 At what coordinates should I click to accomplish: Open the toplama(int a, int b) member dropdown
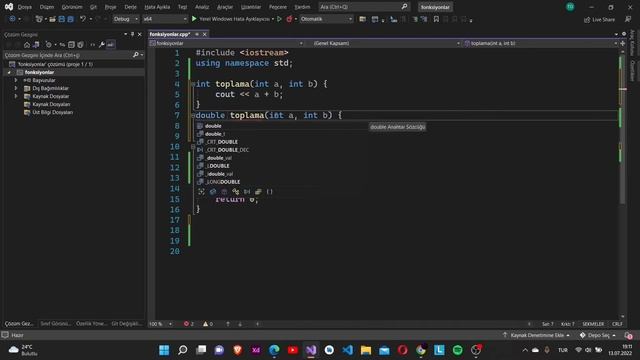coord(541,43)
